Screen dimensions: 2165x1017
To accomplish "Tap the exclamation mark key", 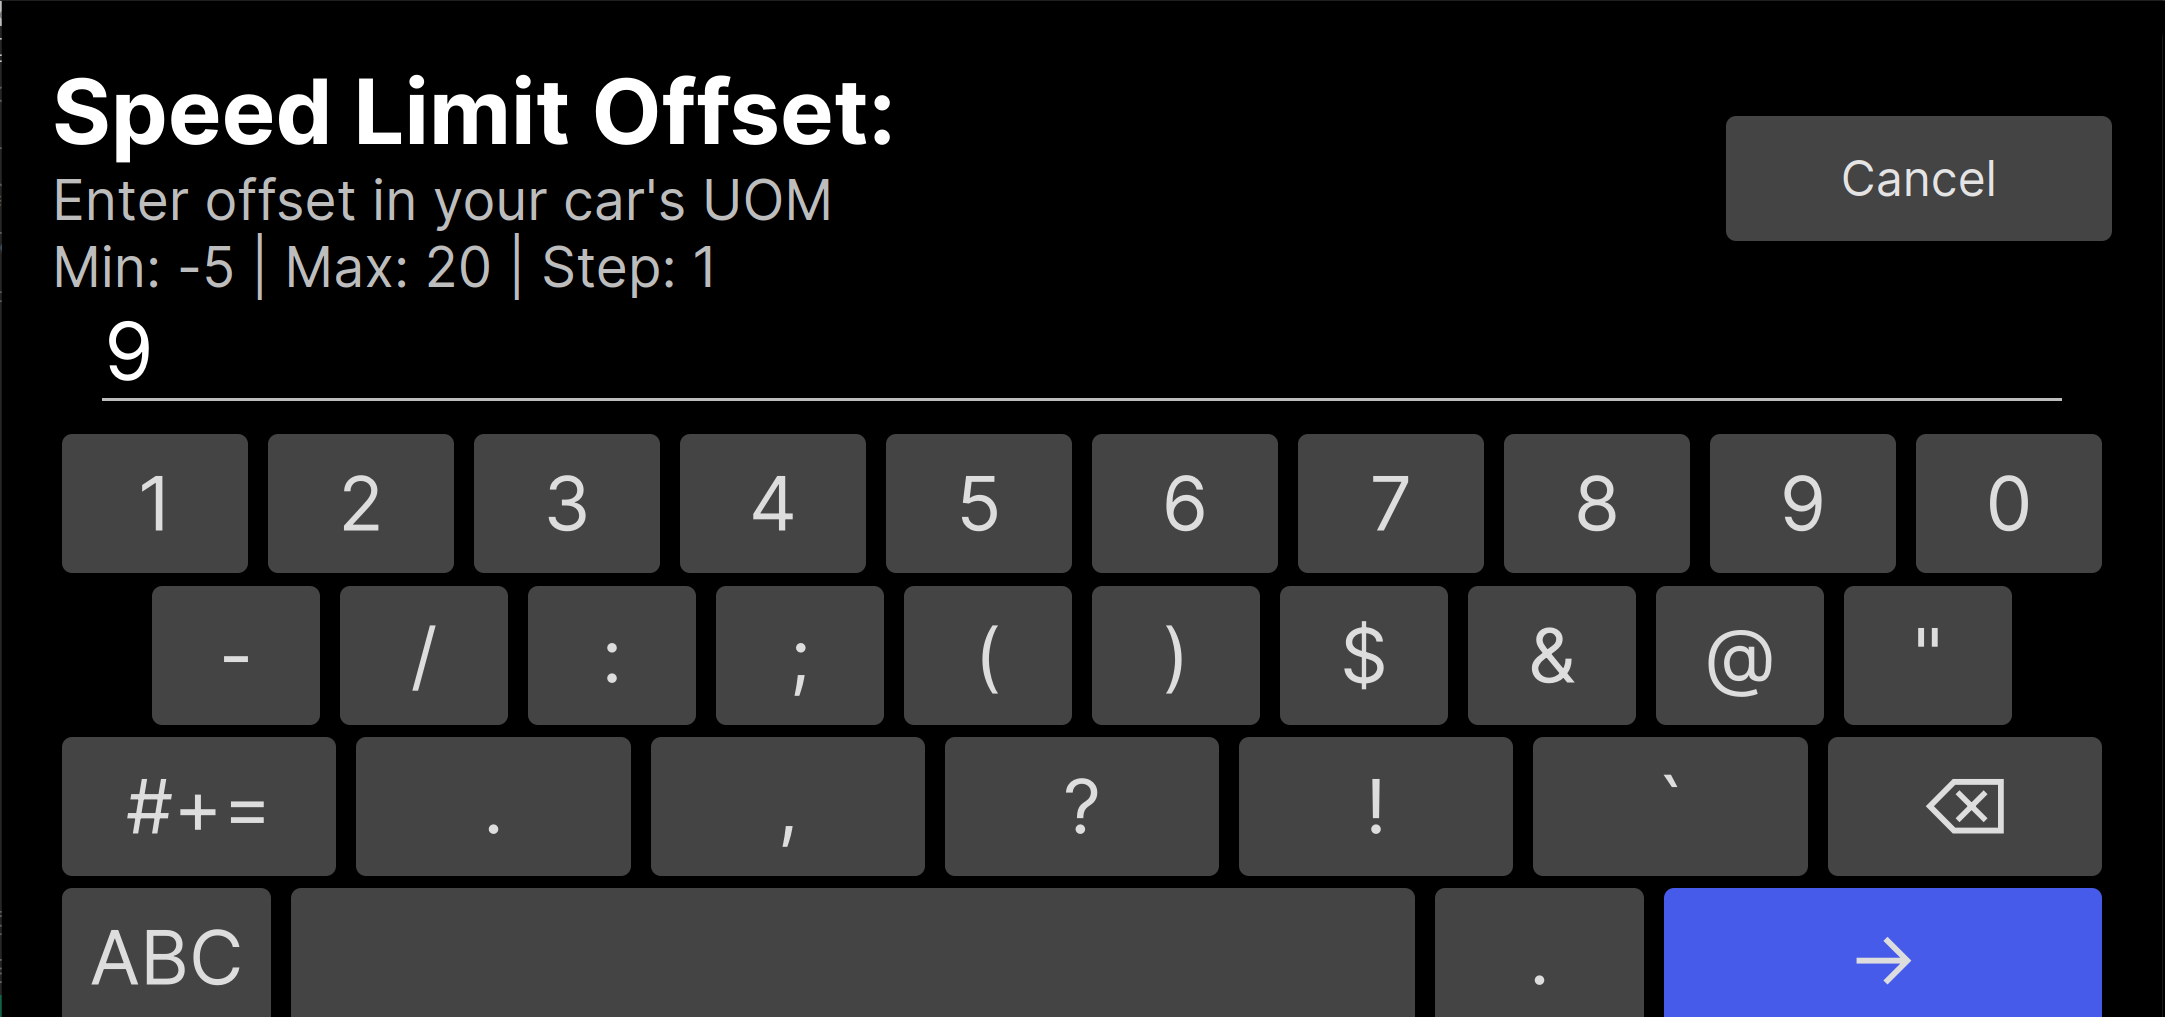I will pyautogui.click(x=1375, y=806).
